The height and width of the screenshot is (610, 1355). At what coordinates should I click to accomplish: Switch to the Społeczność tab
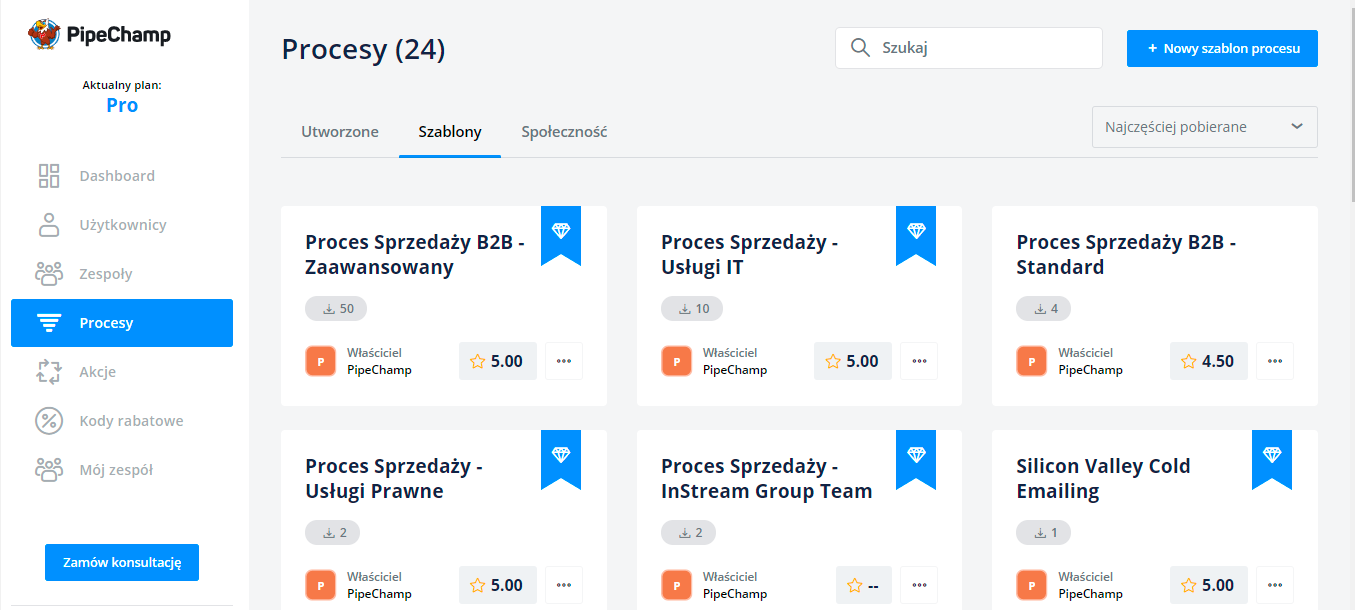(564, 132)
